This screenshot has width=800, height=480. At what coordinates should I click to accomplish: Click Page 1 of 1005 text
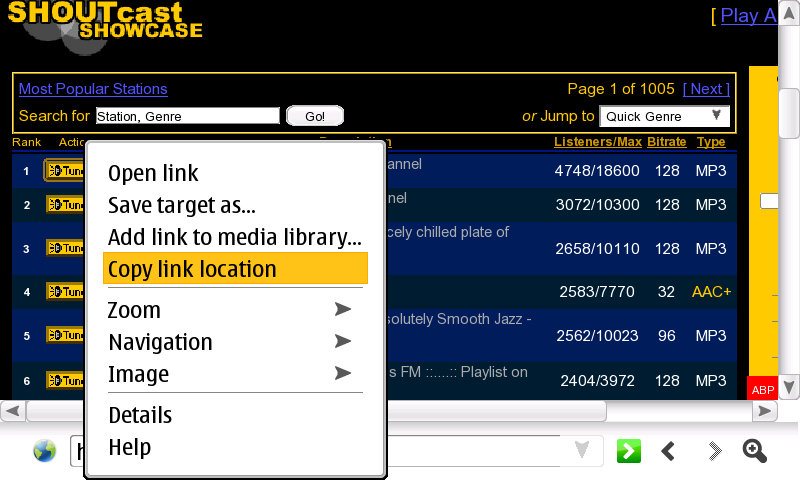click(x=621, y=89)
